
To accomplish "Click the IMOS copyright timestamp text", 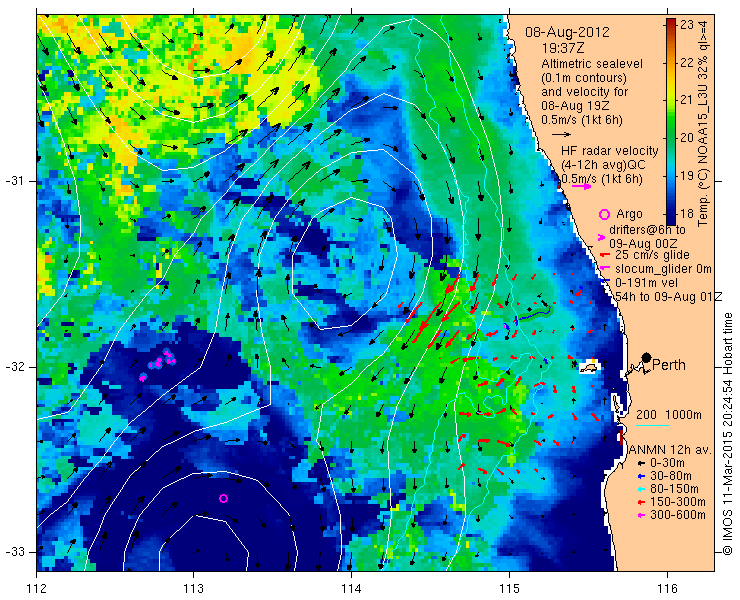I will click(x=728, y=434).
